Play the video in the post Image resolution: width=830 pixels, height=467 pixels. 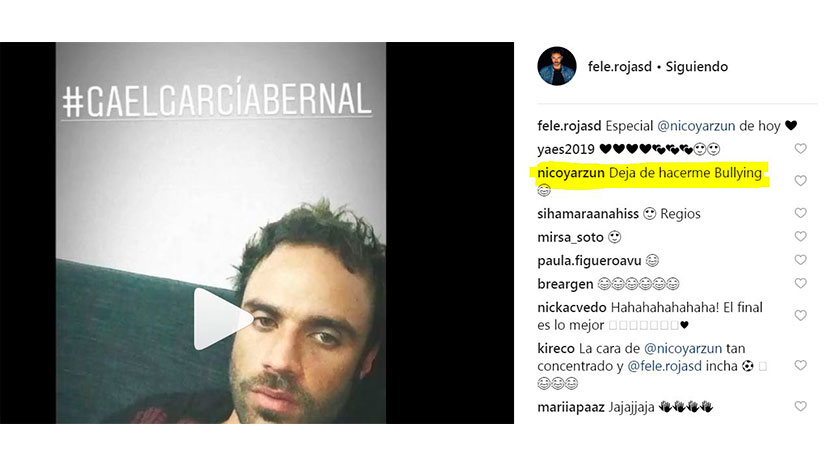pyautogui.click(x=222, y=319)
